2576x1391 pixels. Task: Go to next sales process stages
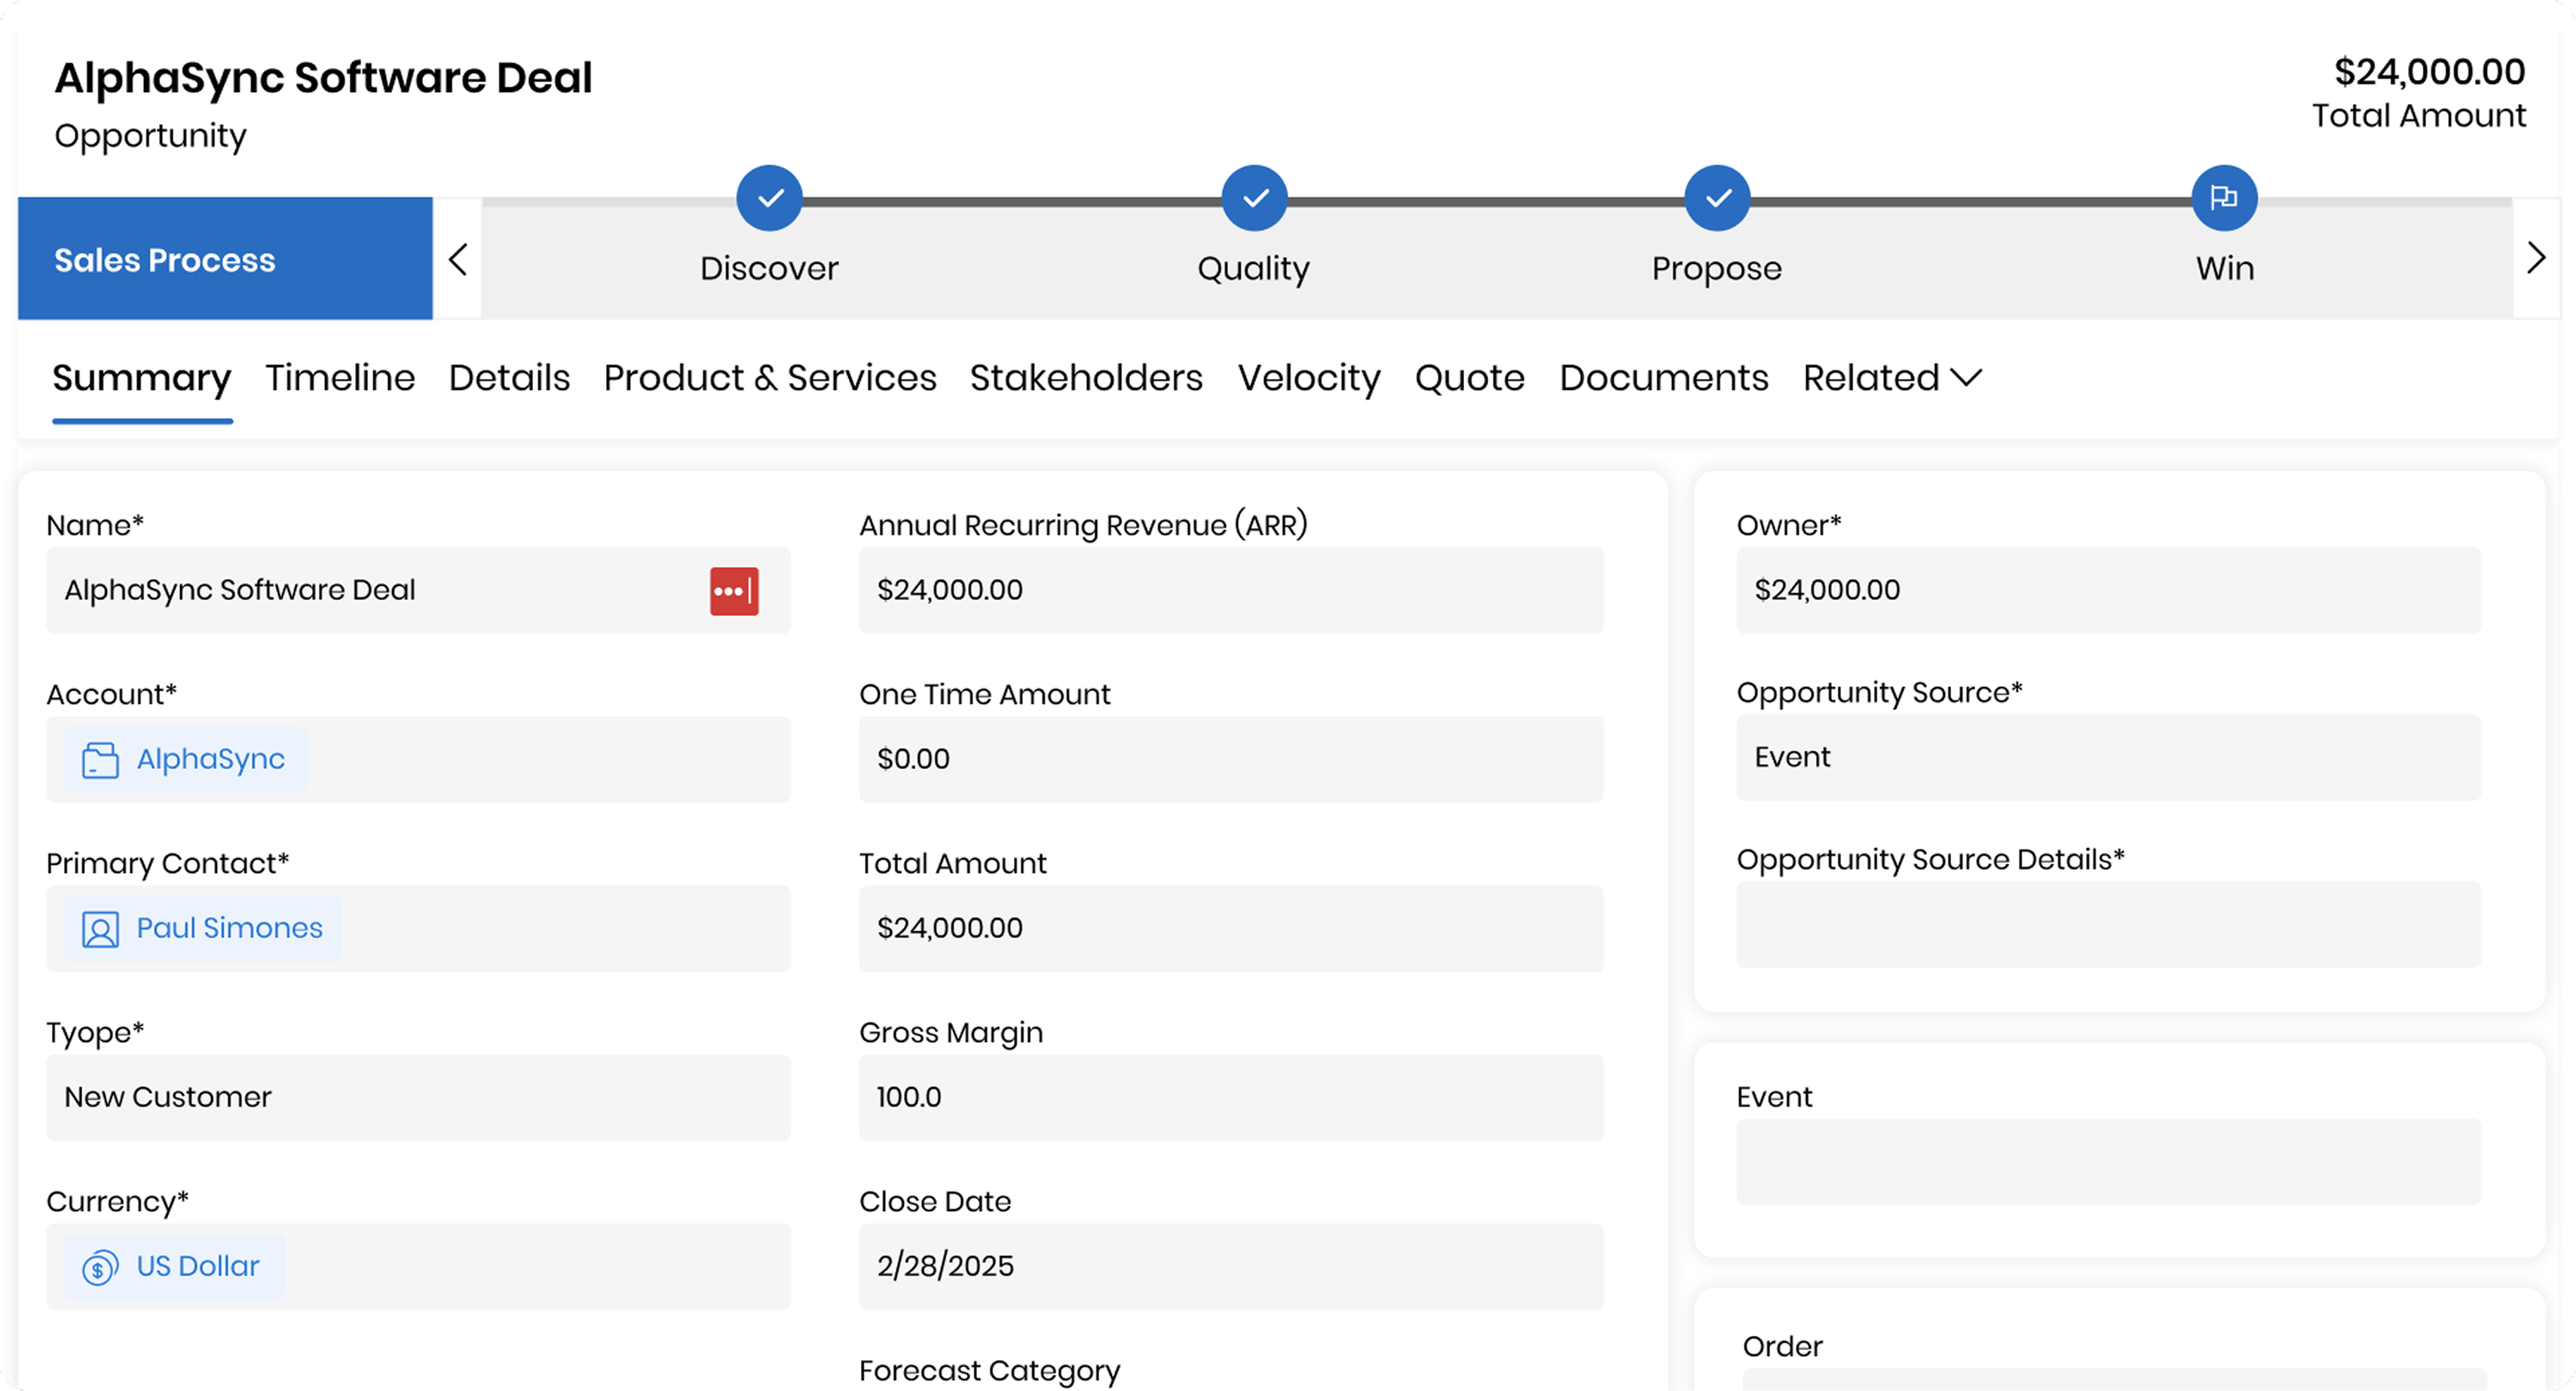pyautogui.click(x=2535, y=258)
